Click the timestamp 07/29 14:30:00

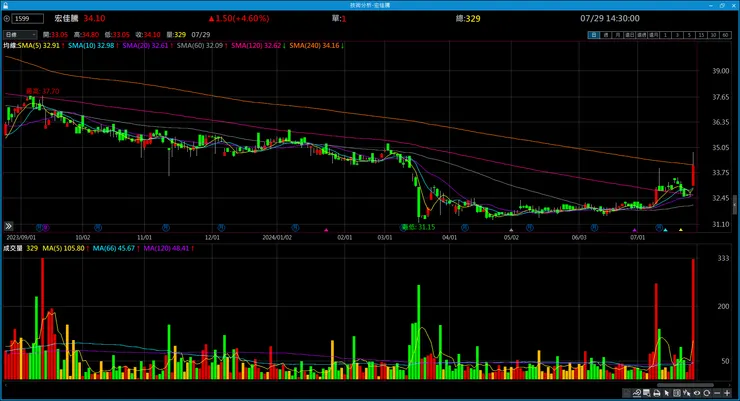(610, 18)
